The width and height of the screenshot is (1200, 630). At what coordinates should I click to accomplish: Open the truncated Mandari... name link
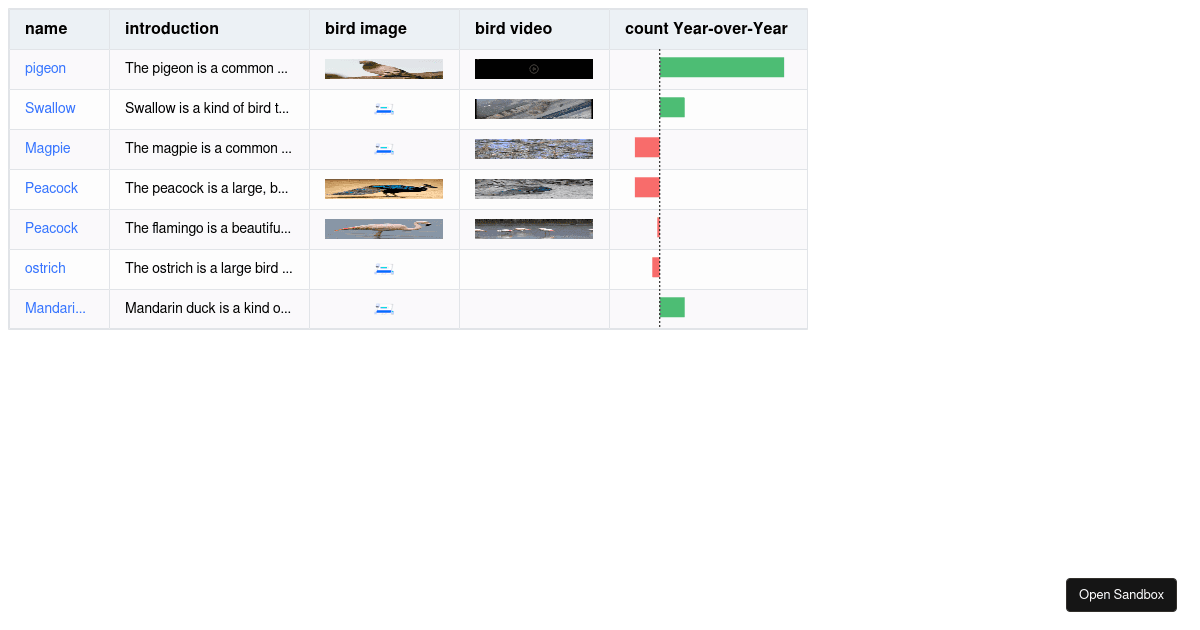click(x=55, y=308)
